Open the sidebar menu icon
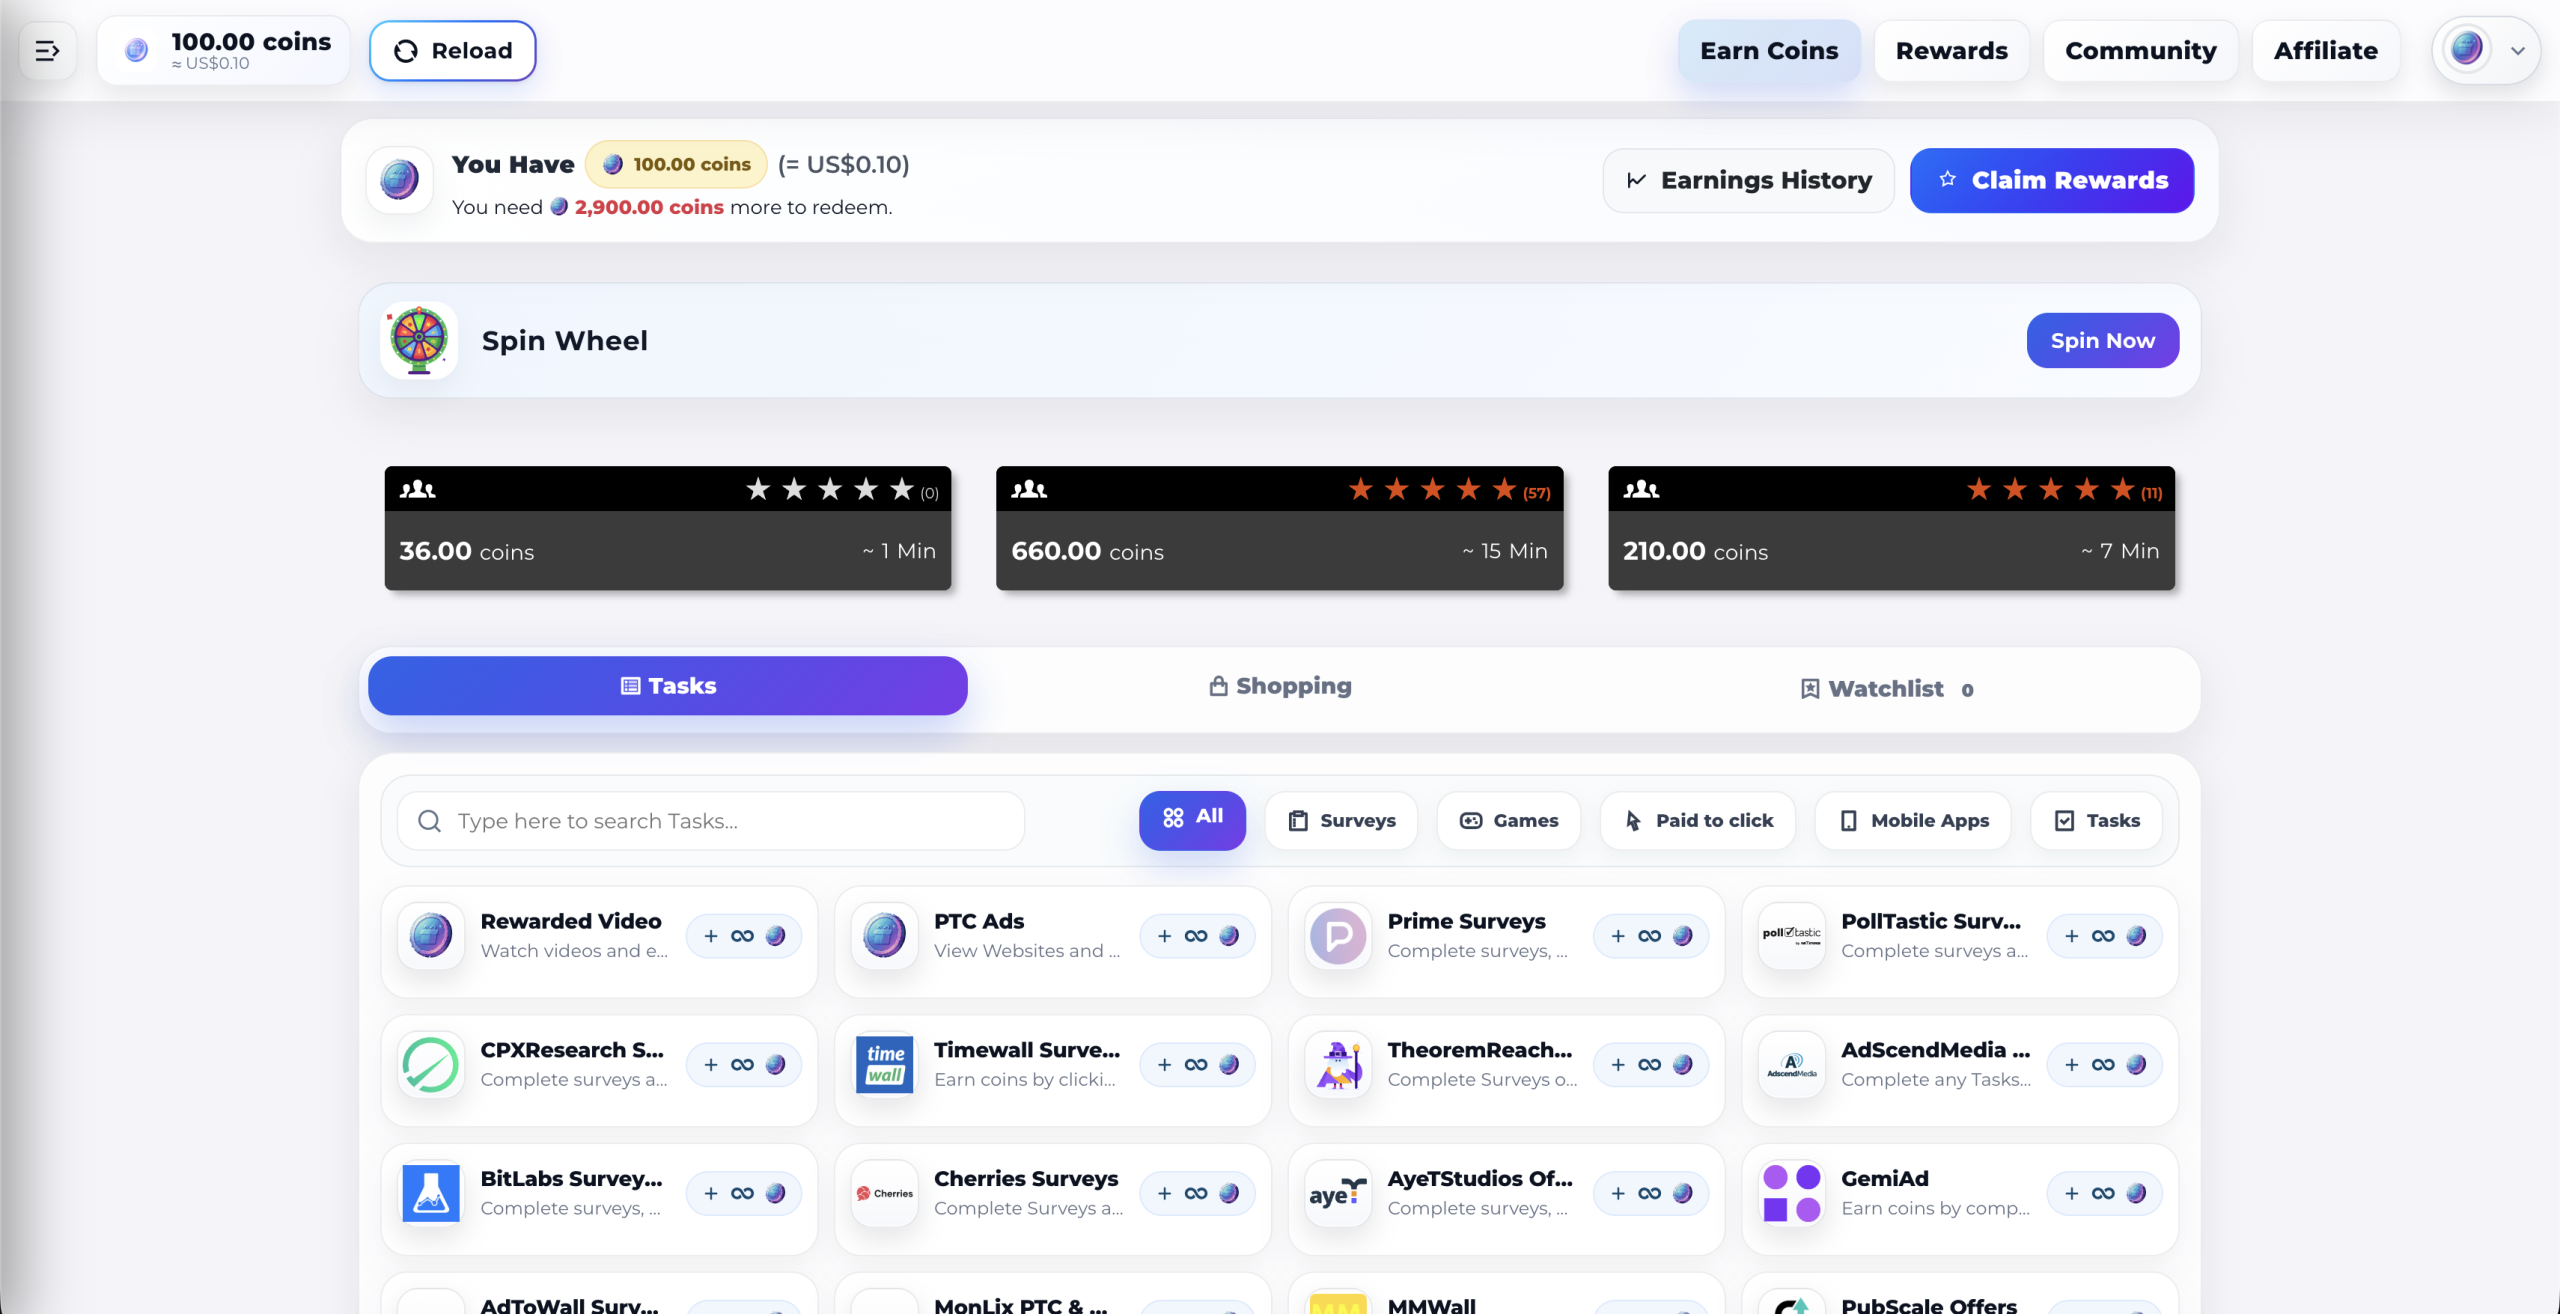 coord(47,50)
